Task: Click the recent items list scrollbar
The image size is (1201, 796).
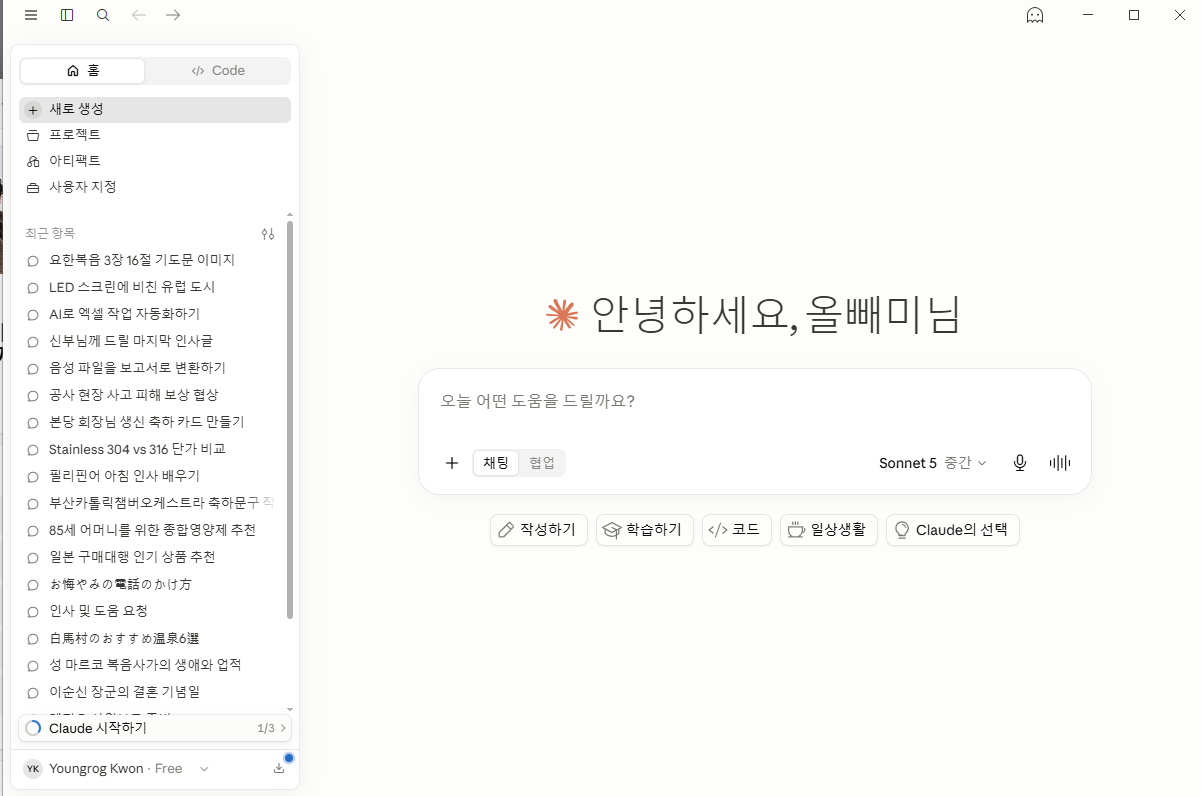Action: point(290,420)
